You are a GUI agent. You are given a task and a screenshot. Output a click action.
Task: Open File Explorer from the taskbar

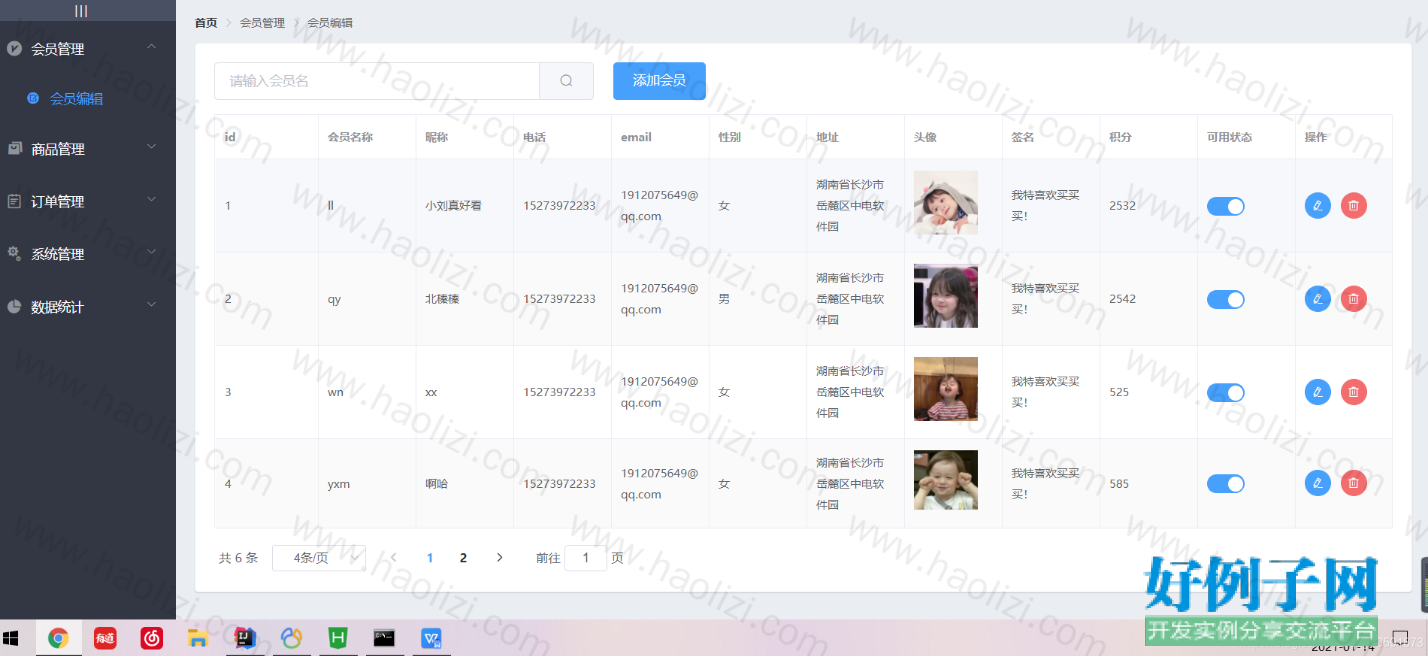[197, 637]
